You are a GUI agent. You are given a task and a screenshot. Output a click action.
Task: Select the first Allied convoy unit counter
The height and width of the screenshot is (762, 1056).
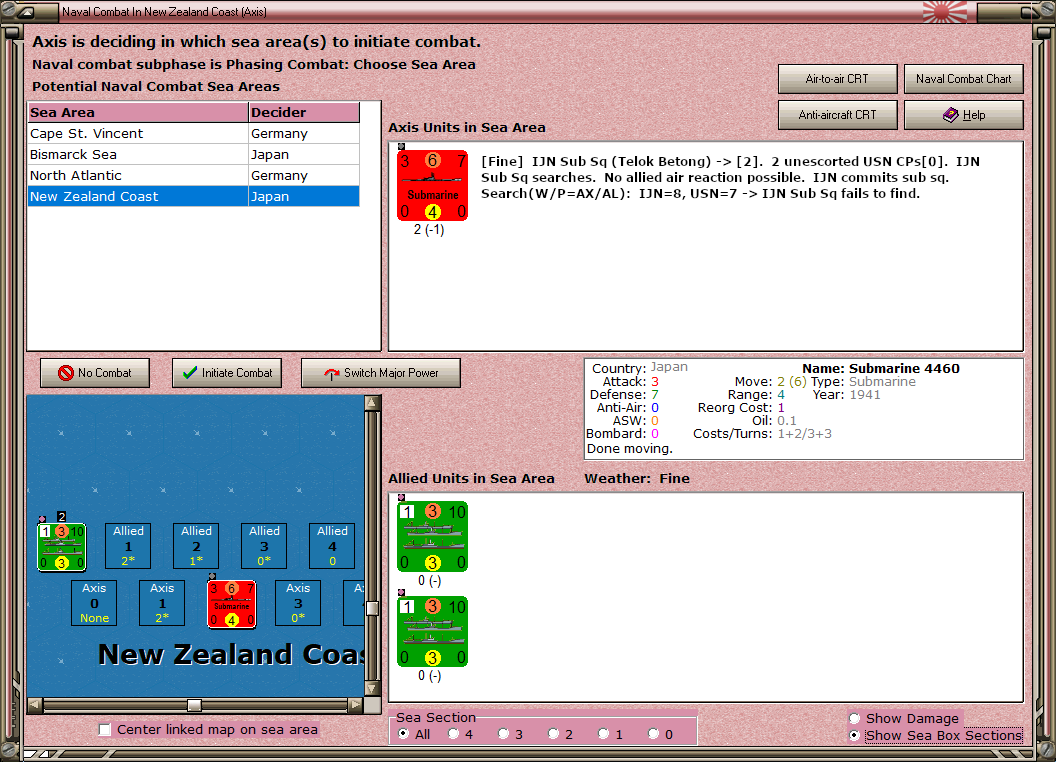click(x=432, y=536)
